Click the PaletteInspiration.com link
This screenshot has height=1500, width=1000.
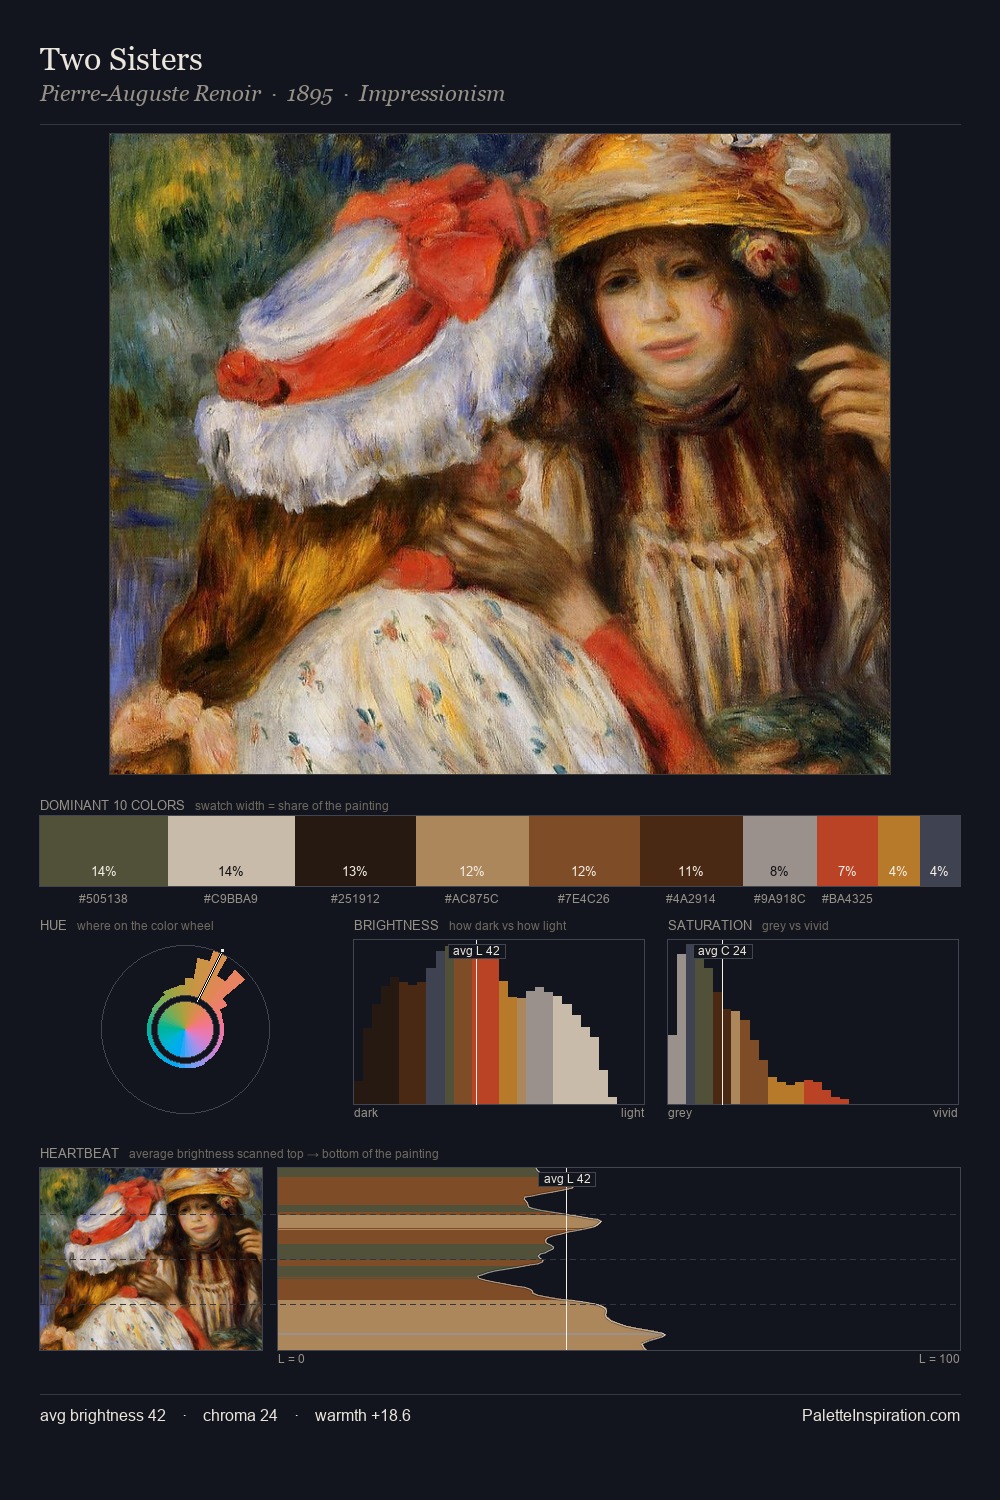pos(881,1415)
